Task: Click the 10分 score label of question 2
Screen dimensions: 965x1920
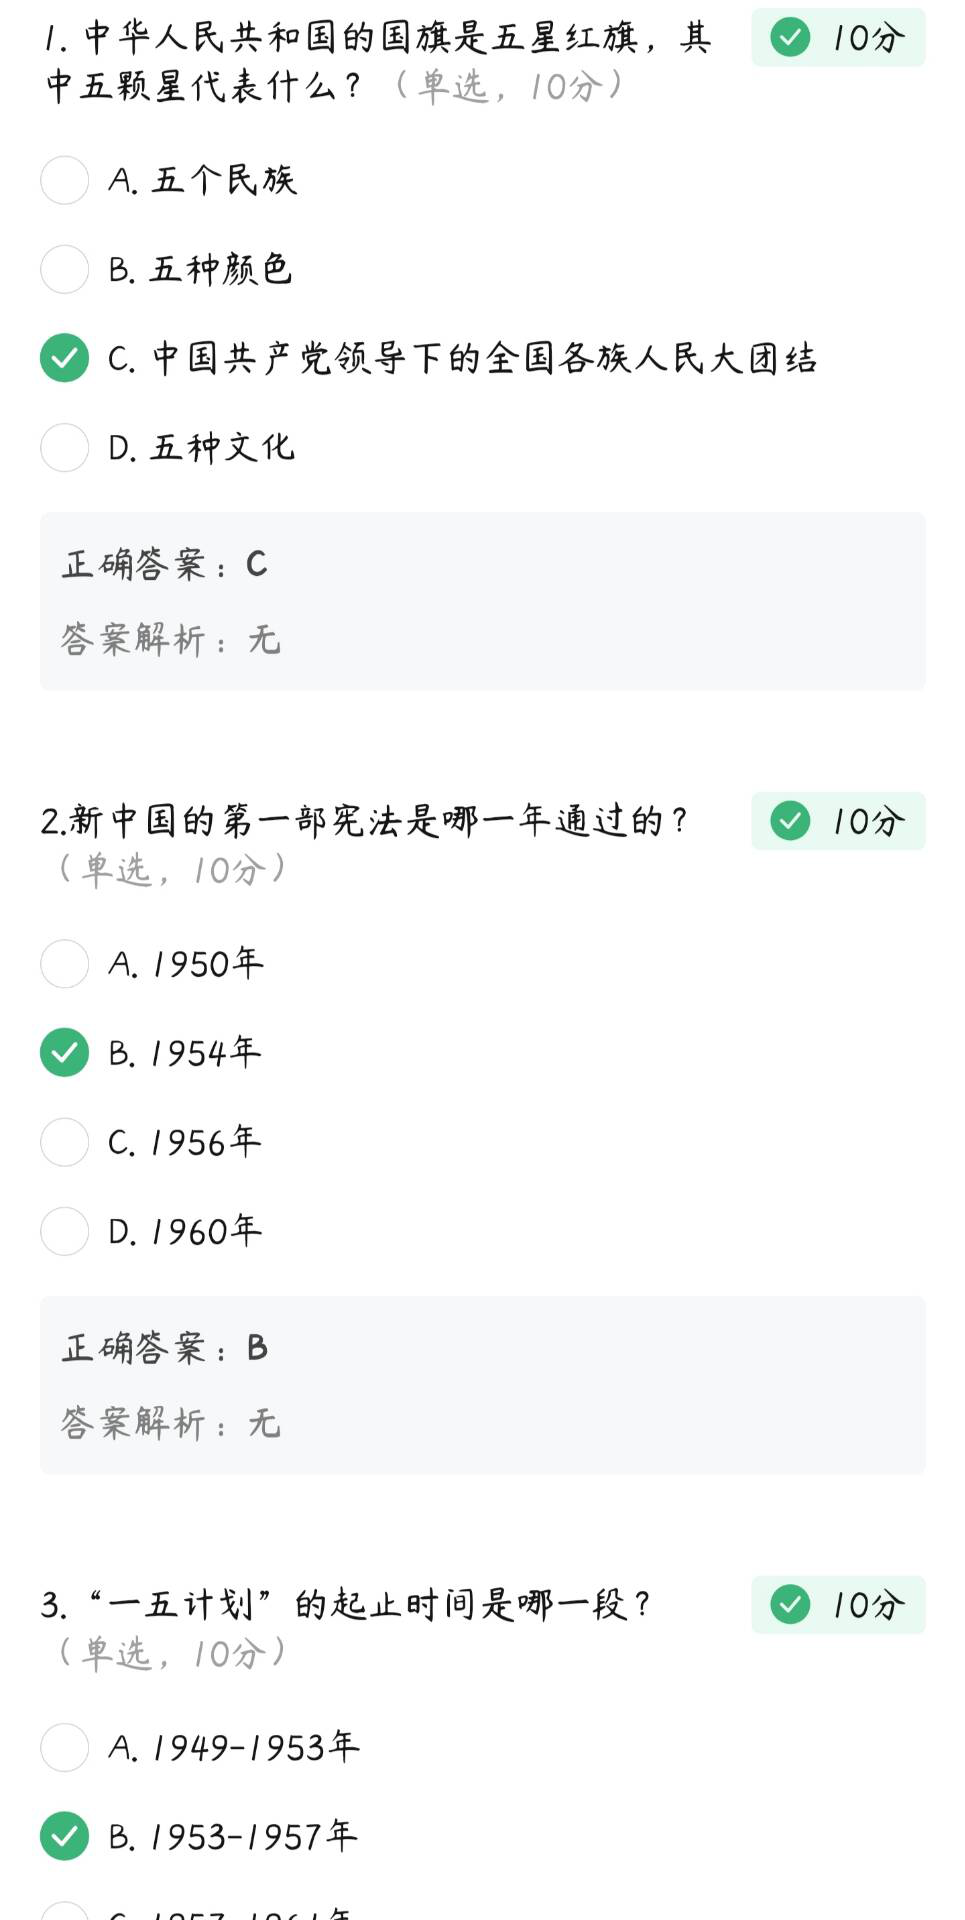Action: [x=868, y=822]
